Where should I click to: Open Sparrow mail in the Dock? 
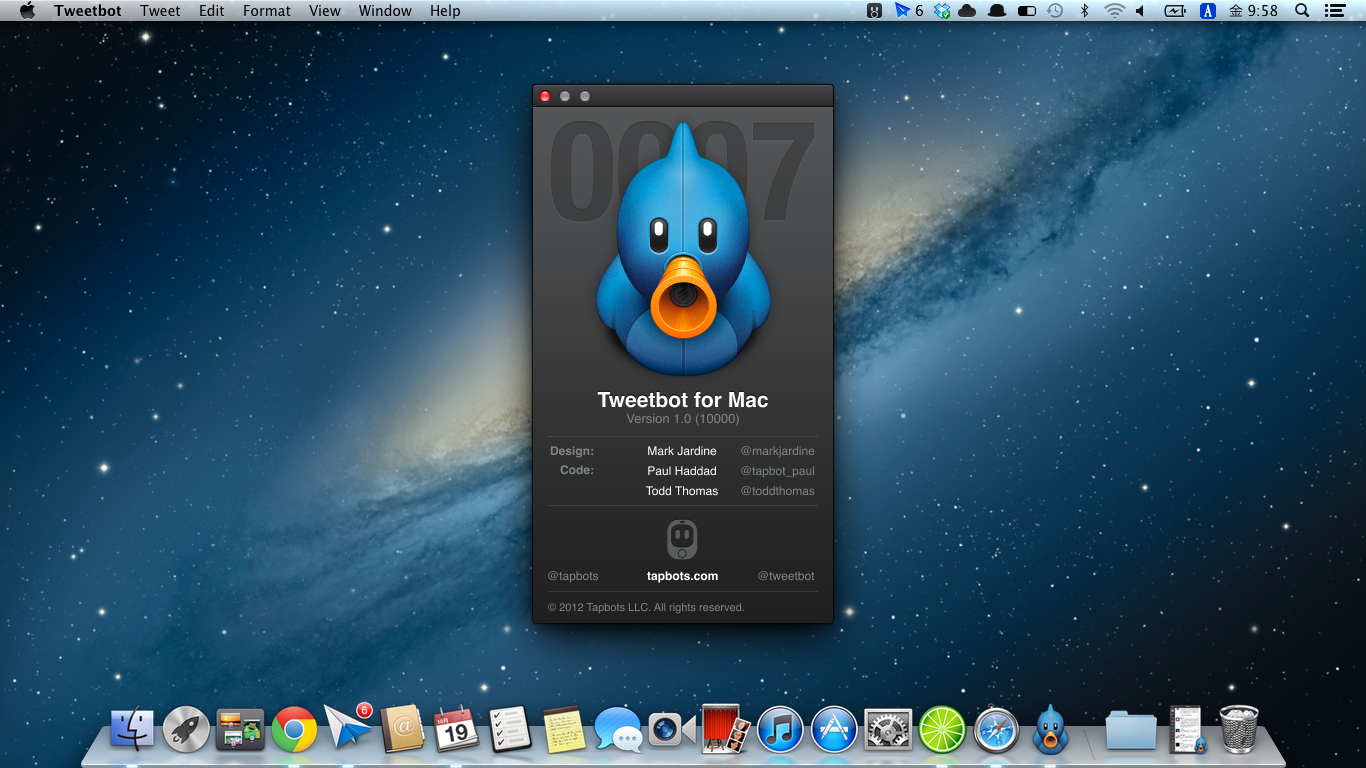348,727
